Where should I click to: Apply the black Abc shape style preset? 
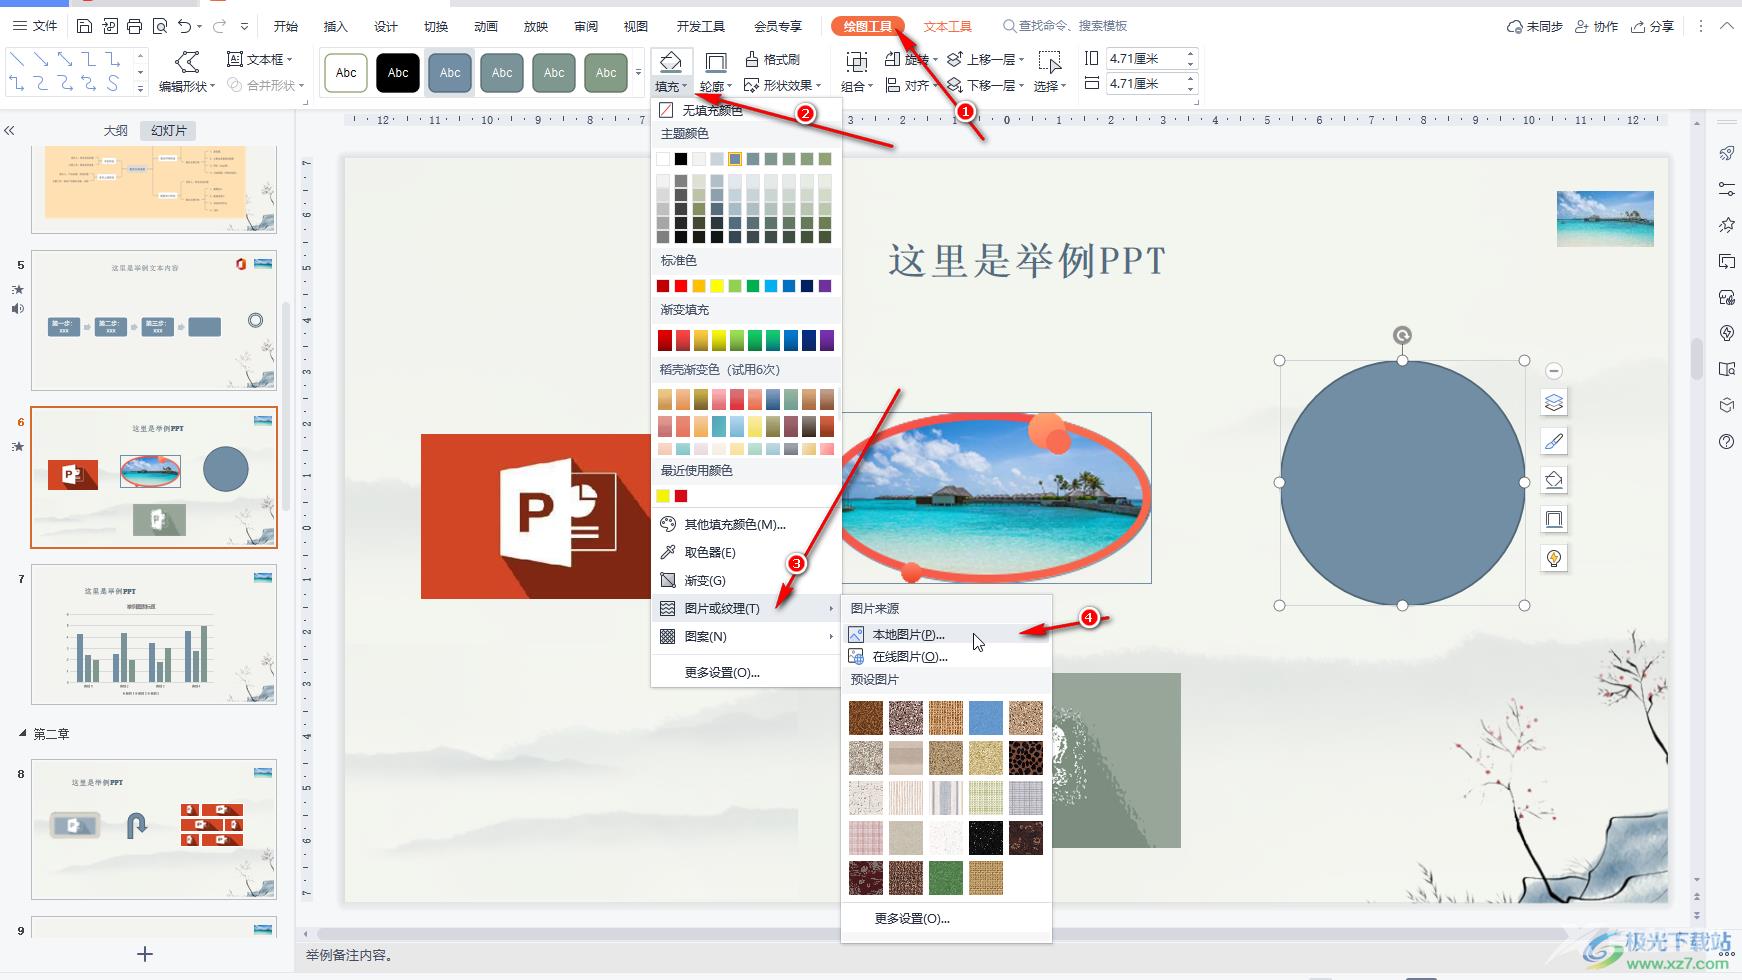point(398,73)
